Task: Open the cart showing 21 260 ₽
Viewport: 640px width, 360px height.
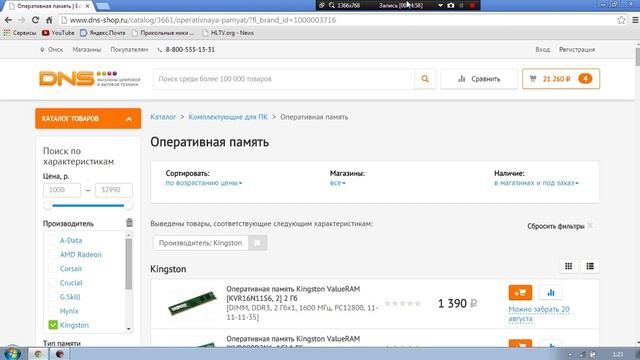Action: (561, 79)
